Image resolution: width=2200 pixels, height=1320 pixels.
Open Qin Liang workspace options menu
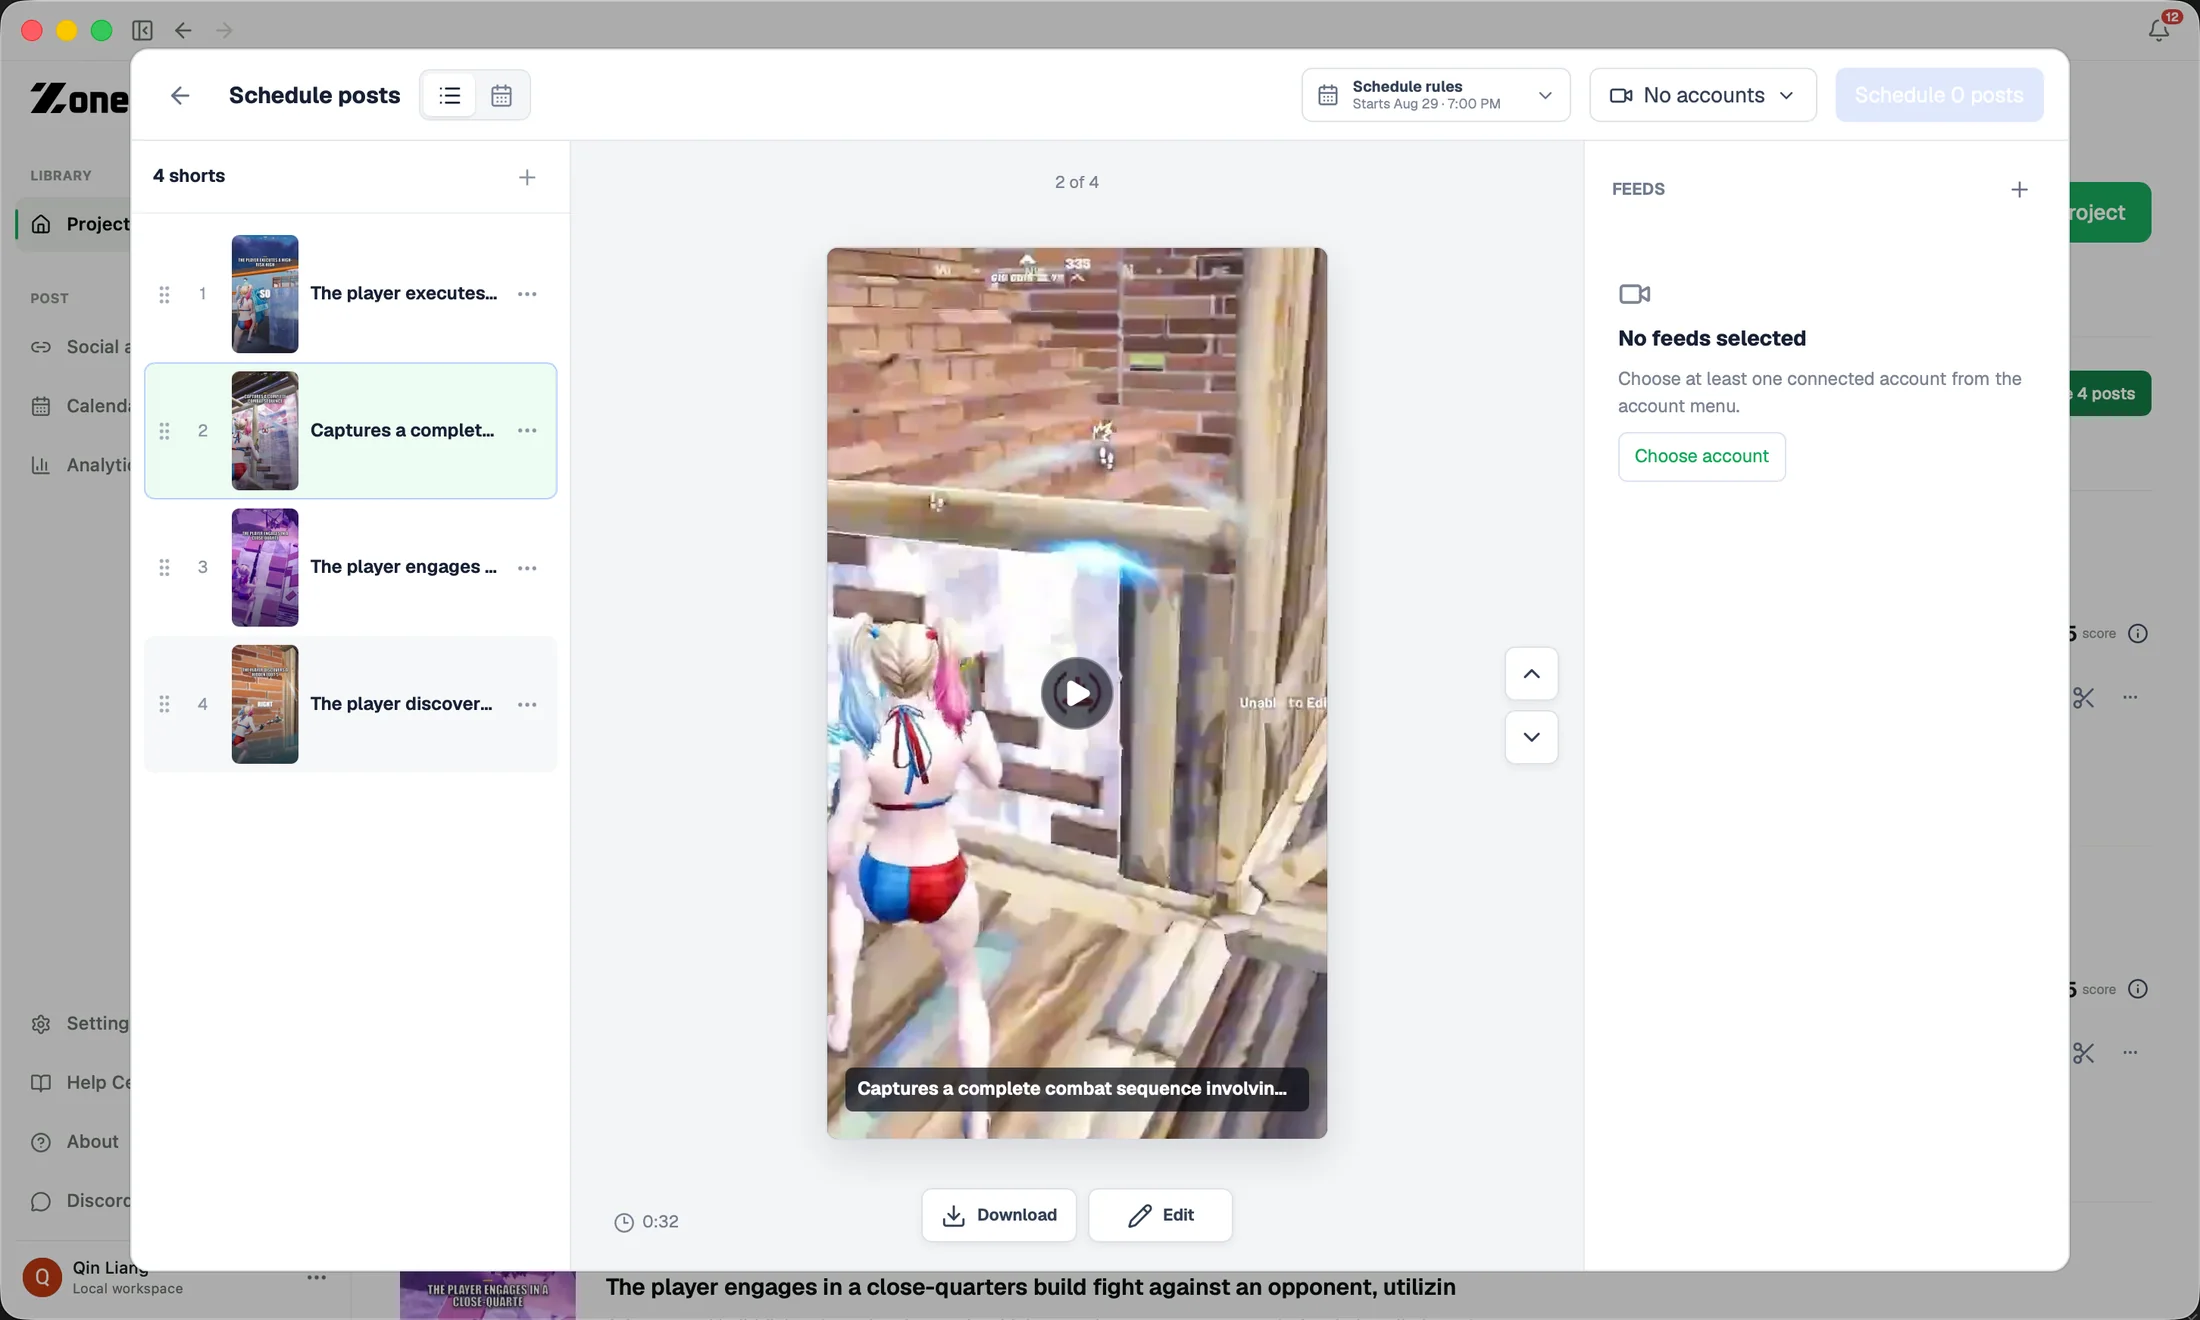[x=316, y=1277]
